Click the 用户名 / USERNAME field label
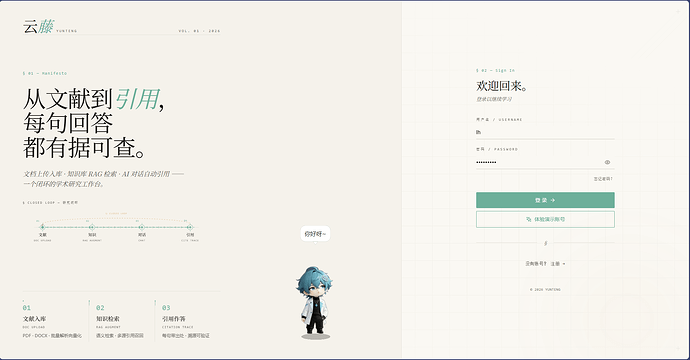Viewport: 690px width, 360px height. (499, 120)
